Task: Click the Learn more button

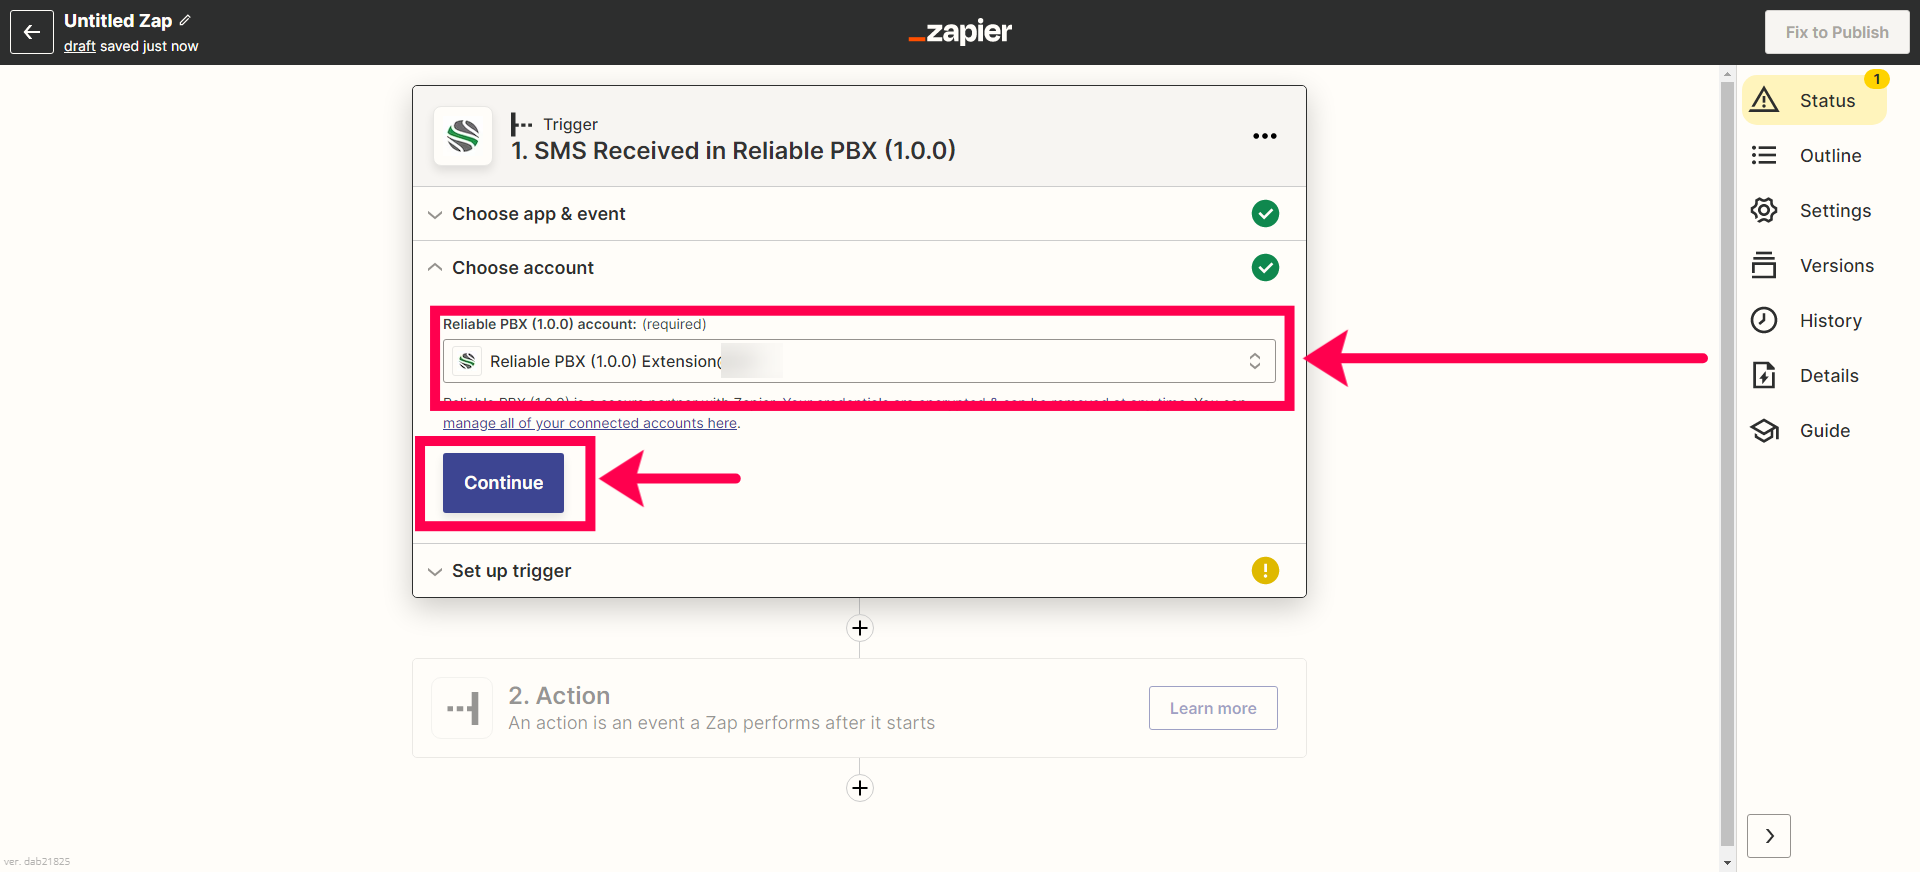Action: (1213, 708)
